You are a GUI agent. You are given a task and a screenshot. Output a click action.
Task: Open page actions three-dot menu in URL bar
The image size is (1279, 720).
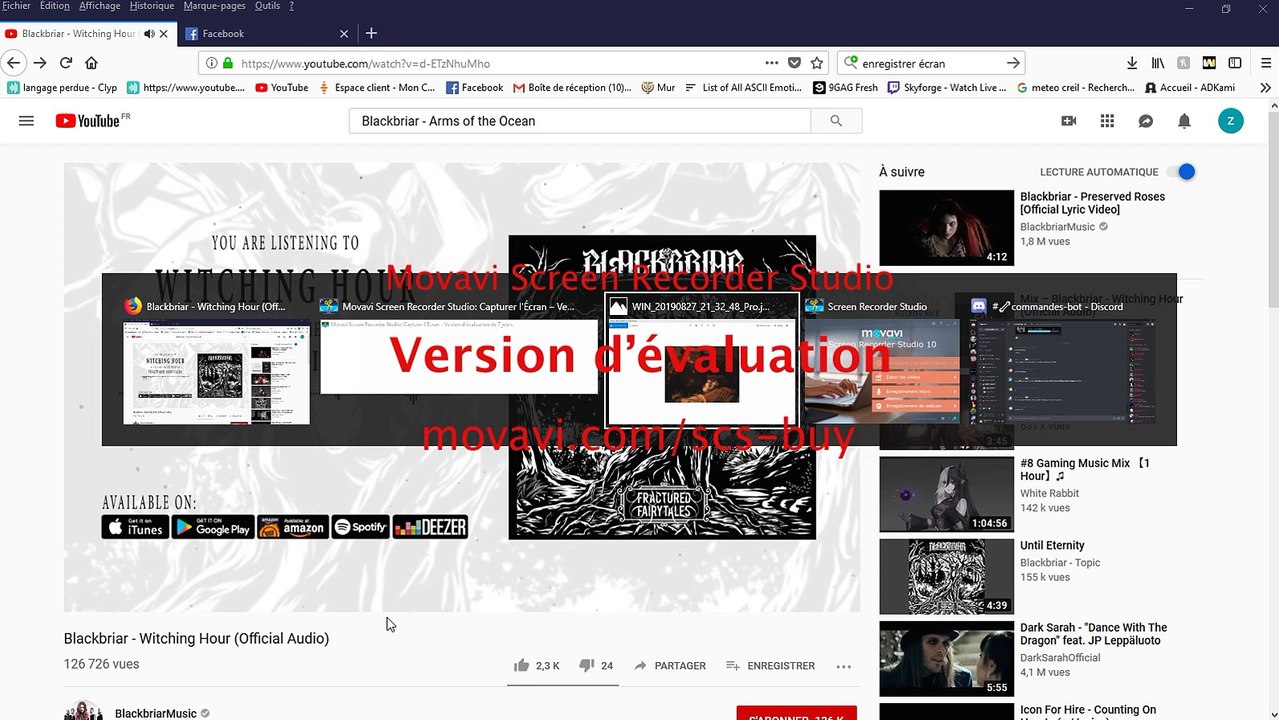pos(771,63)
